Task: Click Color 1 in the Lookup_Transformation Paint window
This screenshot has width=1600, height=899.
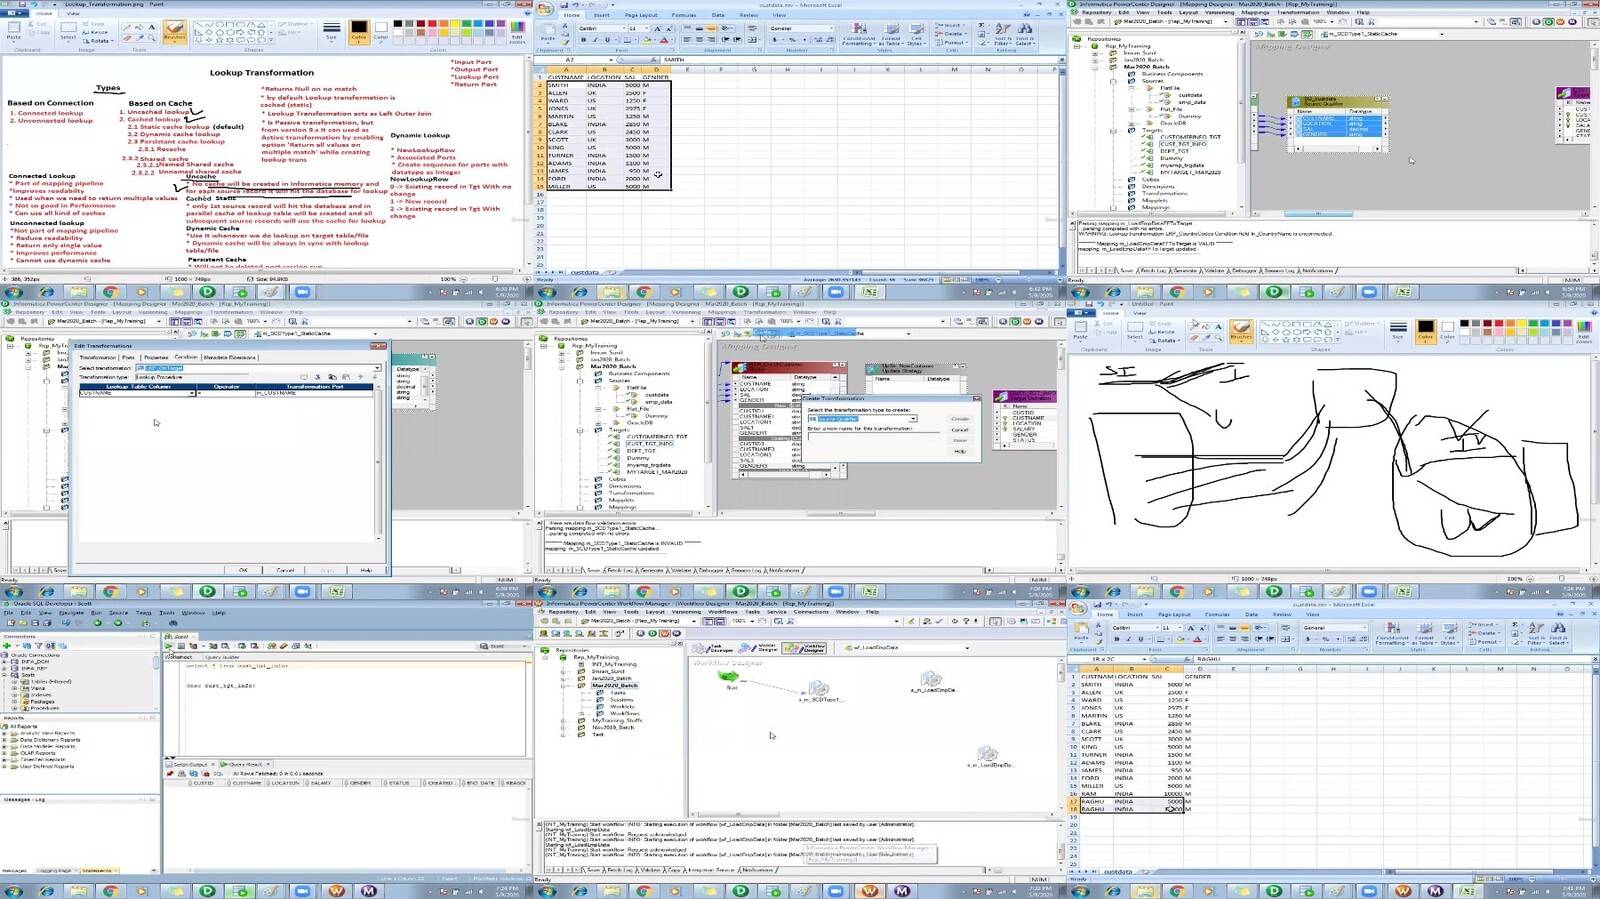Action: pyautogui.click(x=359, y=32)
